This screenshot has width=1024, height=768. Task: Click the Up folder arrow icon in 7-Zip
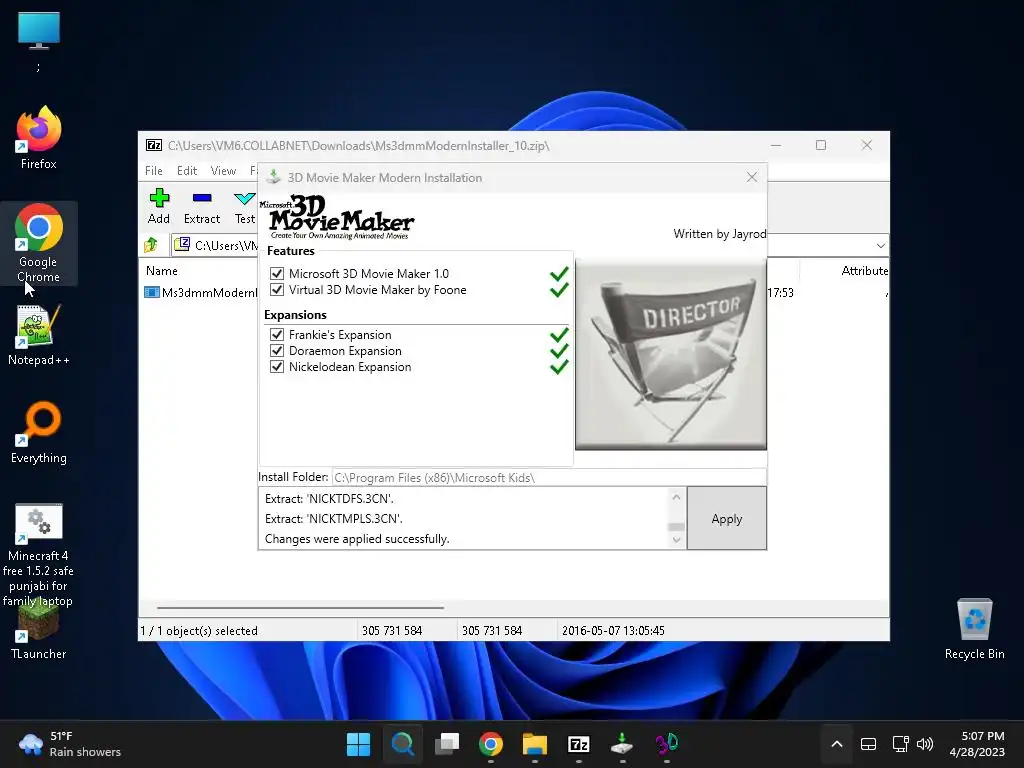(x=152, y=245)
